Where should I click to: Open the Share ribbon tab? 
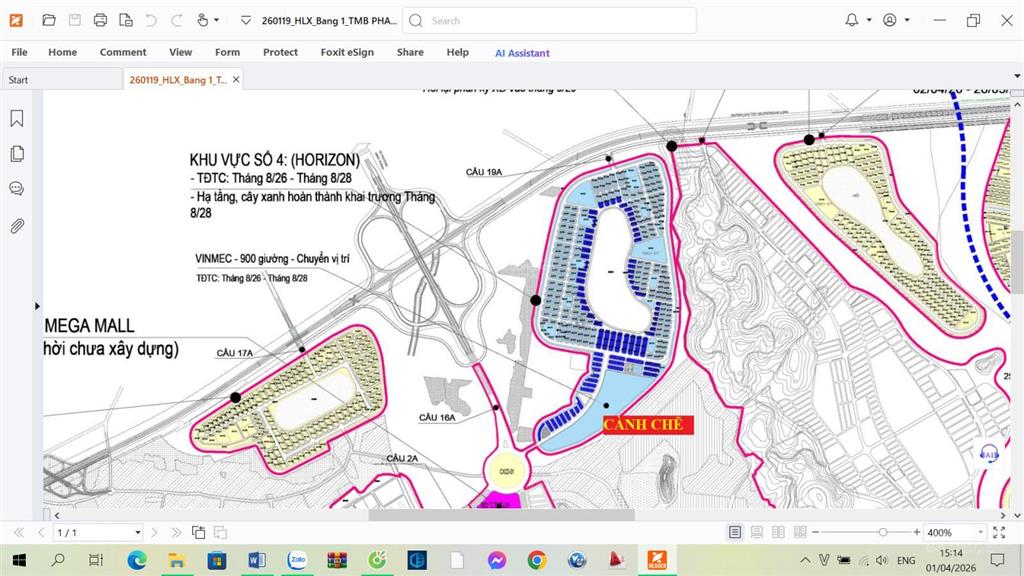tap(410, 52)
